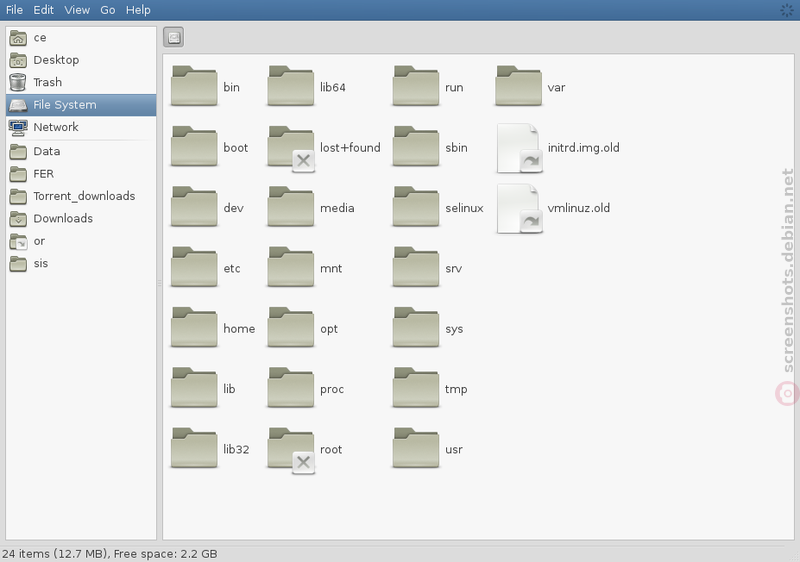
Task: Select the lib64 folder icon
Action: tap(291, 86)
